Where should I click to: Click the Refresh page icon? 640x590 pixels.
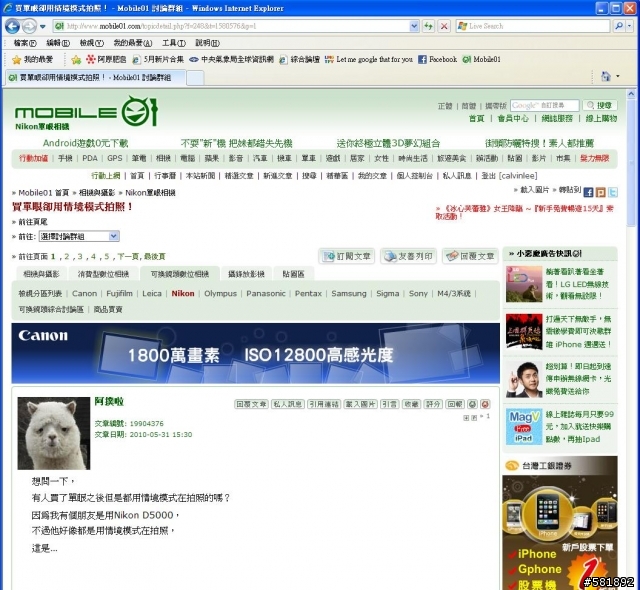click(x=428, y=27)
